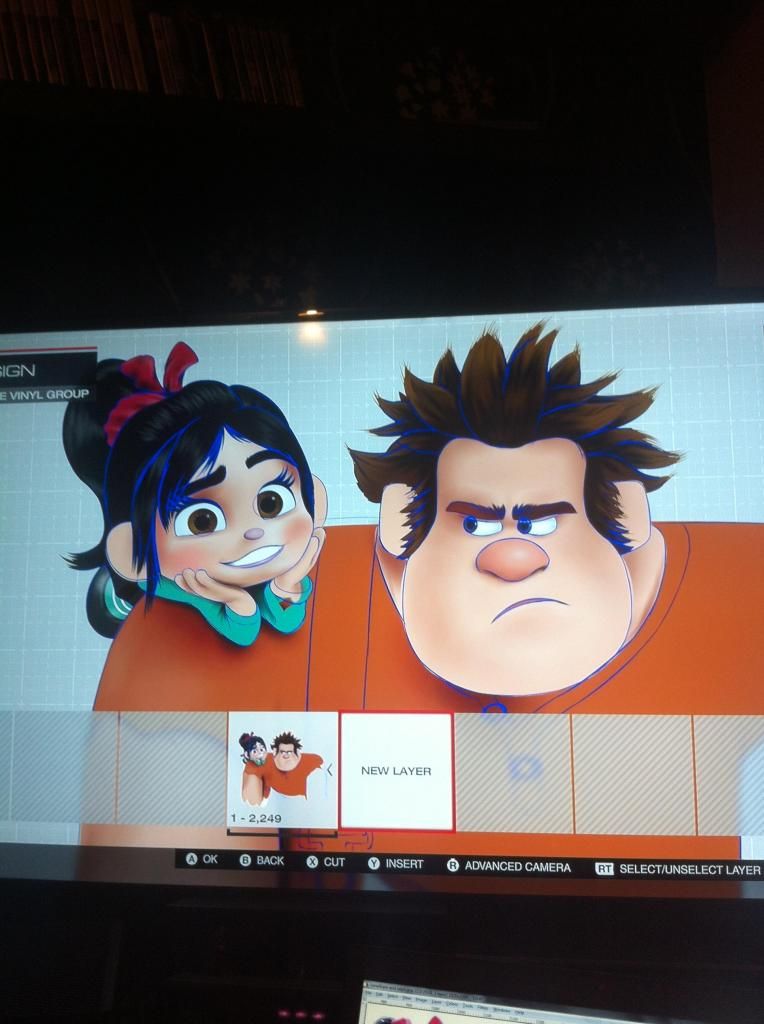Select the layer thumbnail labeled 1 - 2,249
Viewport: 764px width, 1024px height.
point(283,770)
